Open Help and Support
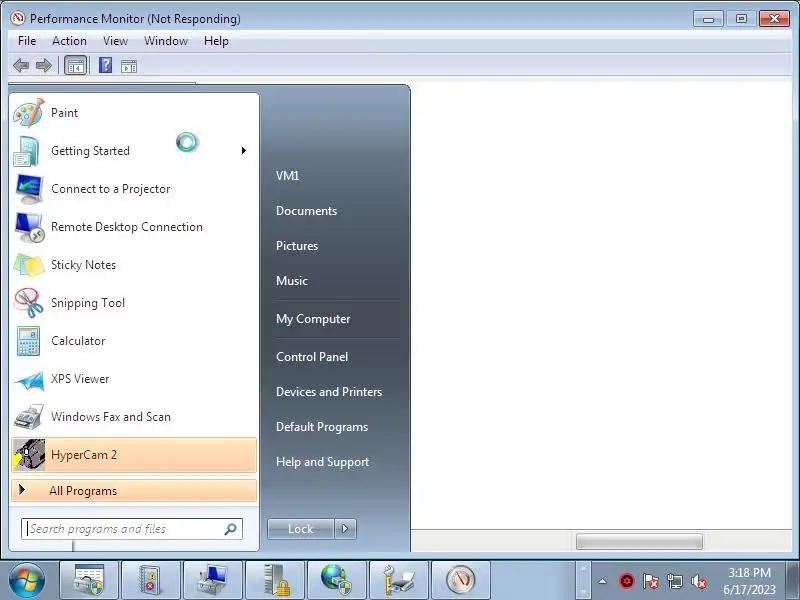 [x=322, y=462]
